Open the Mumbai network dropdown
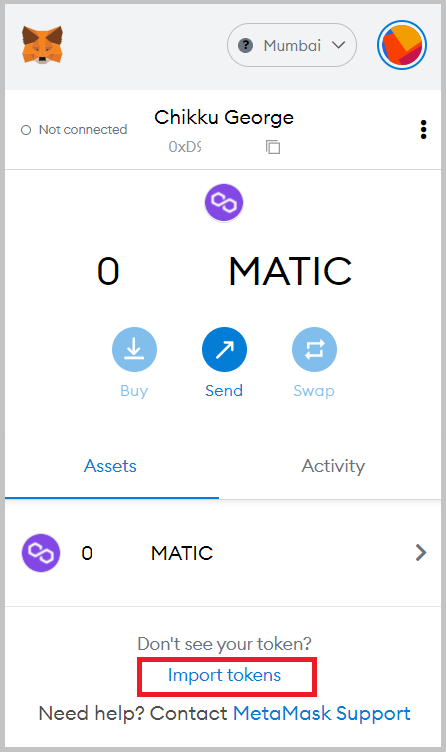The width and height of the screenshot is (446, 752). (x=292, y=45)
